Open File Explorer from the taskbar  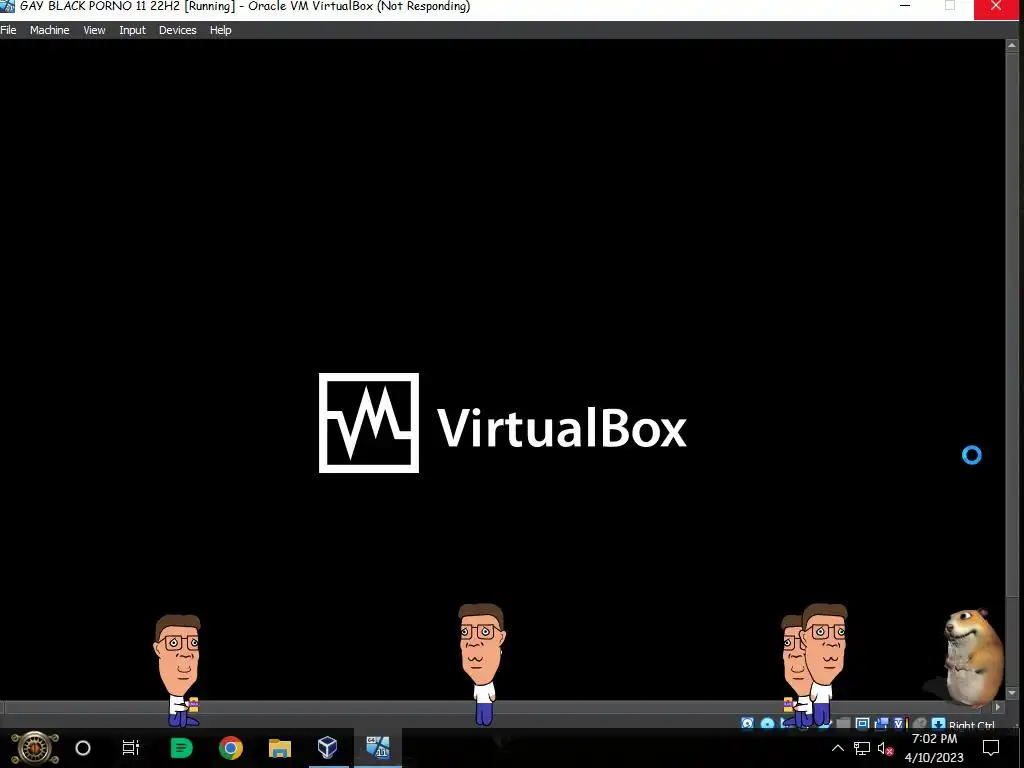tap(280, 748)
